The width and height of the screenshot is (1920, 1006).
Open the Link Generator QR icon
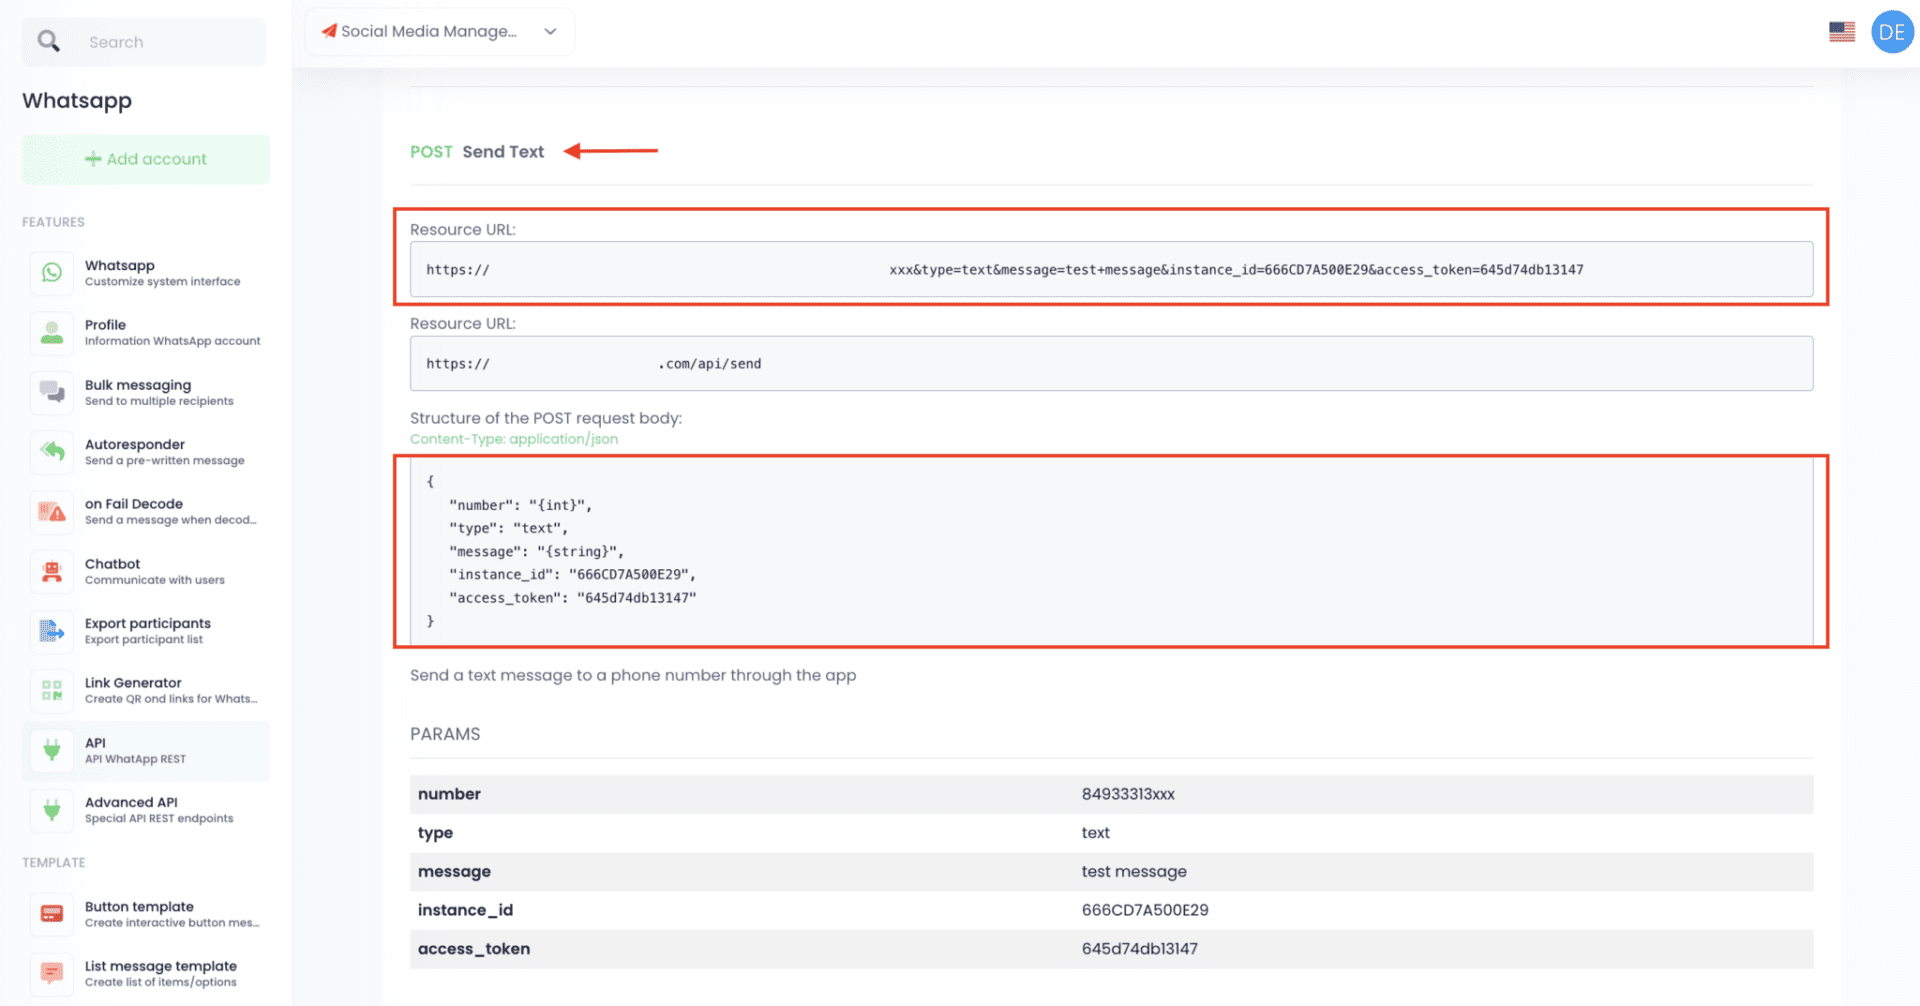[52, 690]
